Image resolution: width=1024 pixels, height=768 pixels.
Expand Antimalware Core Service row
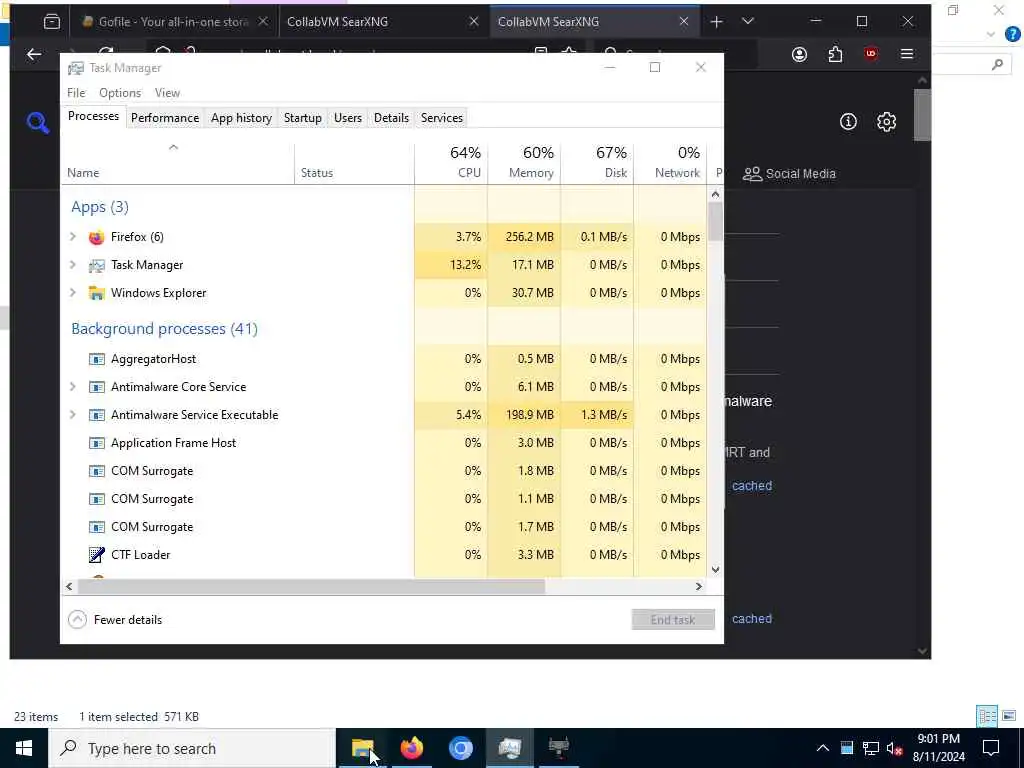pos(73,387)
